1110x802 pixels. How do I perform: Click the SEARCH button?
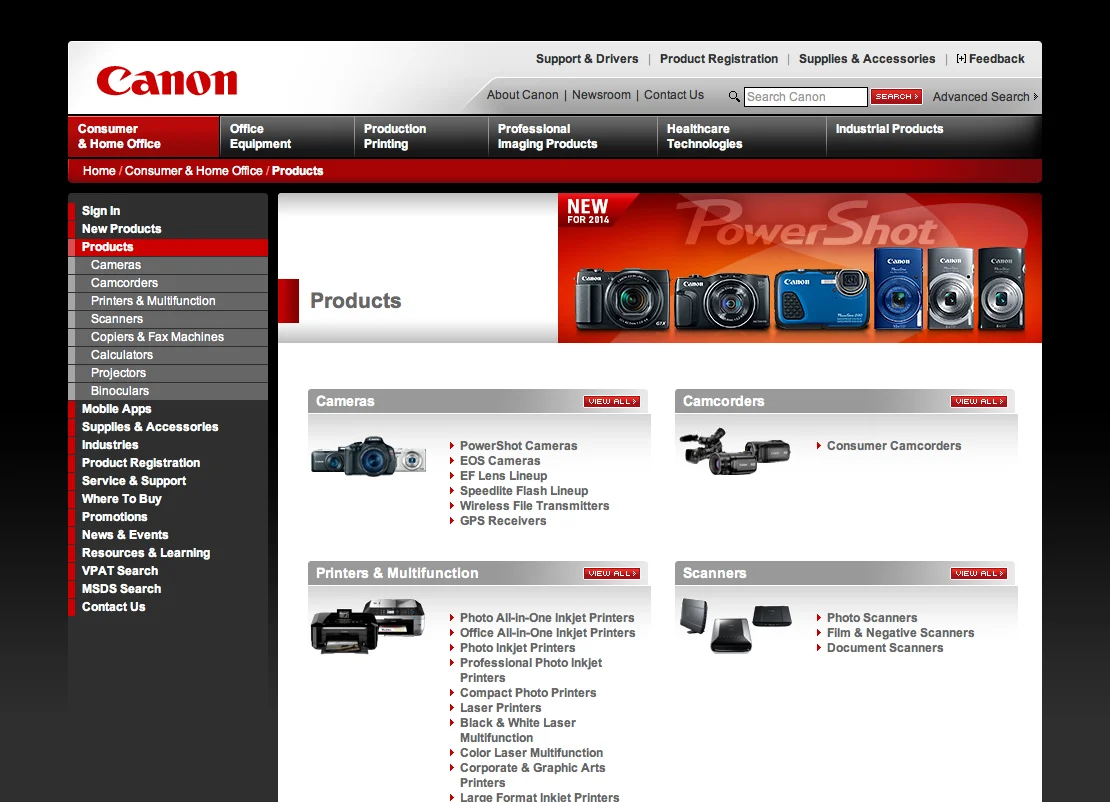click(895, 96)
